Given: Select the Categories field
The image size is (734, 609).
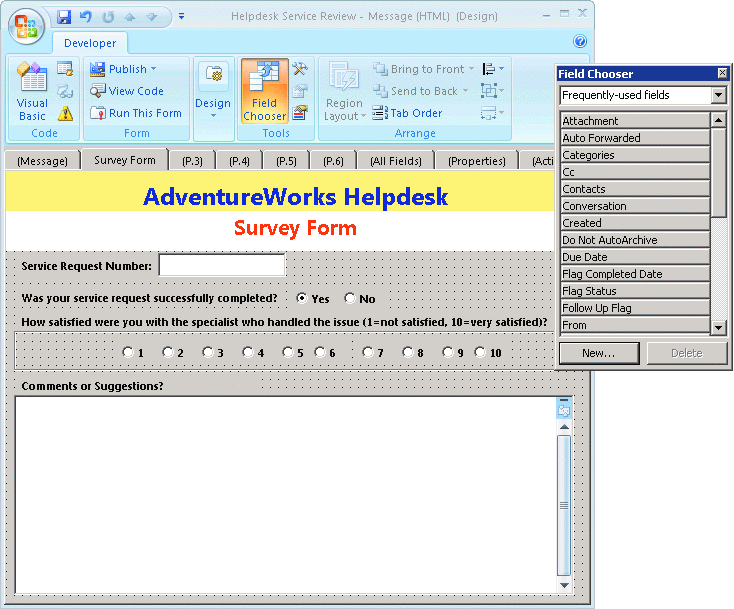Looking at the screenshot, I should [635, 155].
